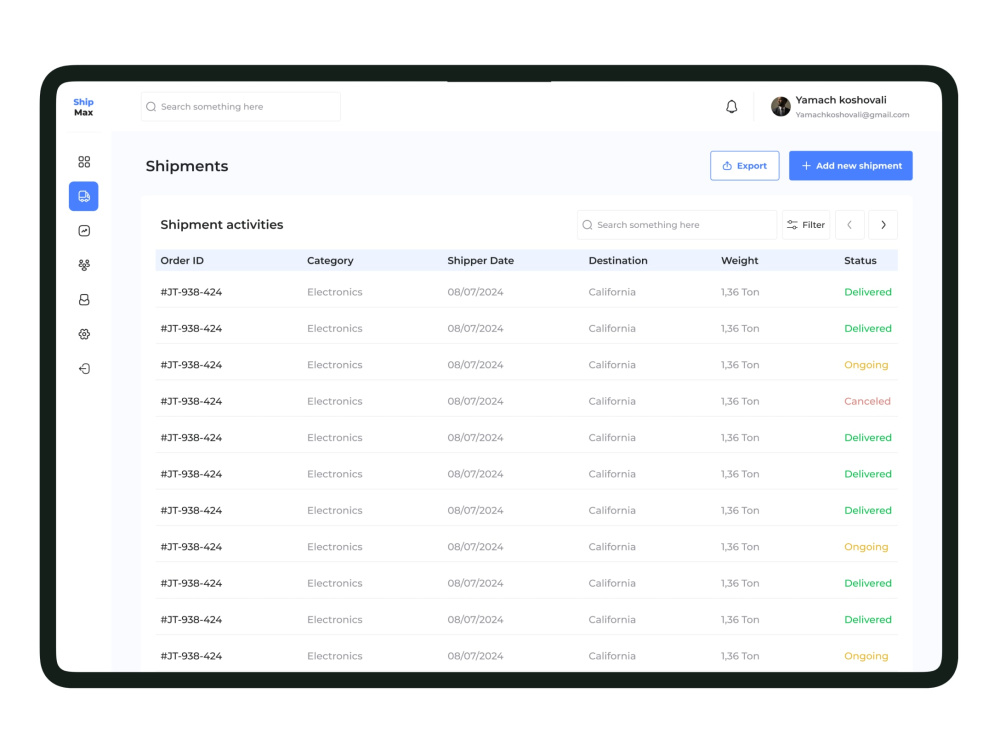Viewport: 1000px width, 750px height.
Task: Open Yamach koshovali's profile avatar
Action: [781, 106]
